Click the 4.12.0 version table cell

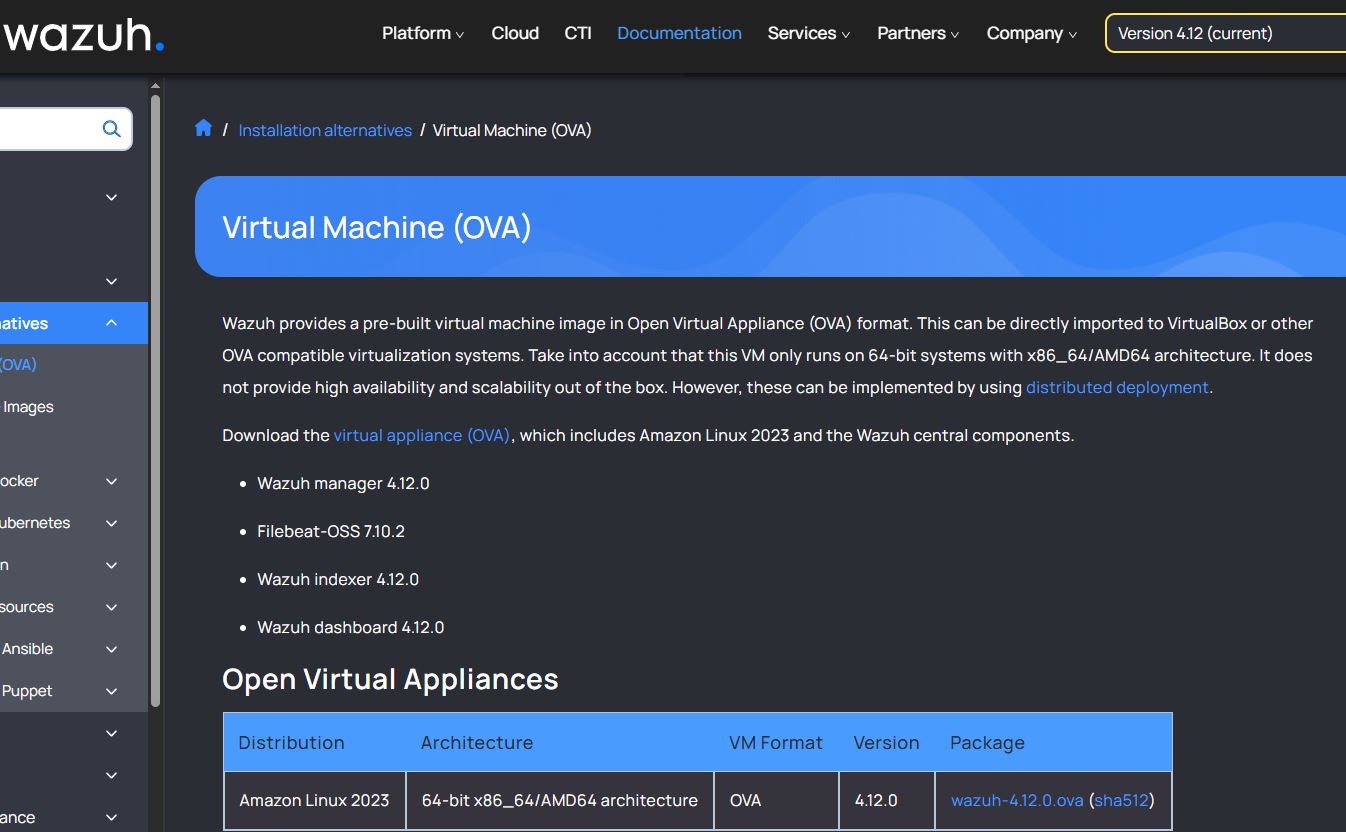pos(887,800)
